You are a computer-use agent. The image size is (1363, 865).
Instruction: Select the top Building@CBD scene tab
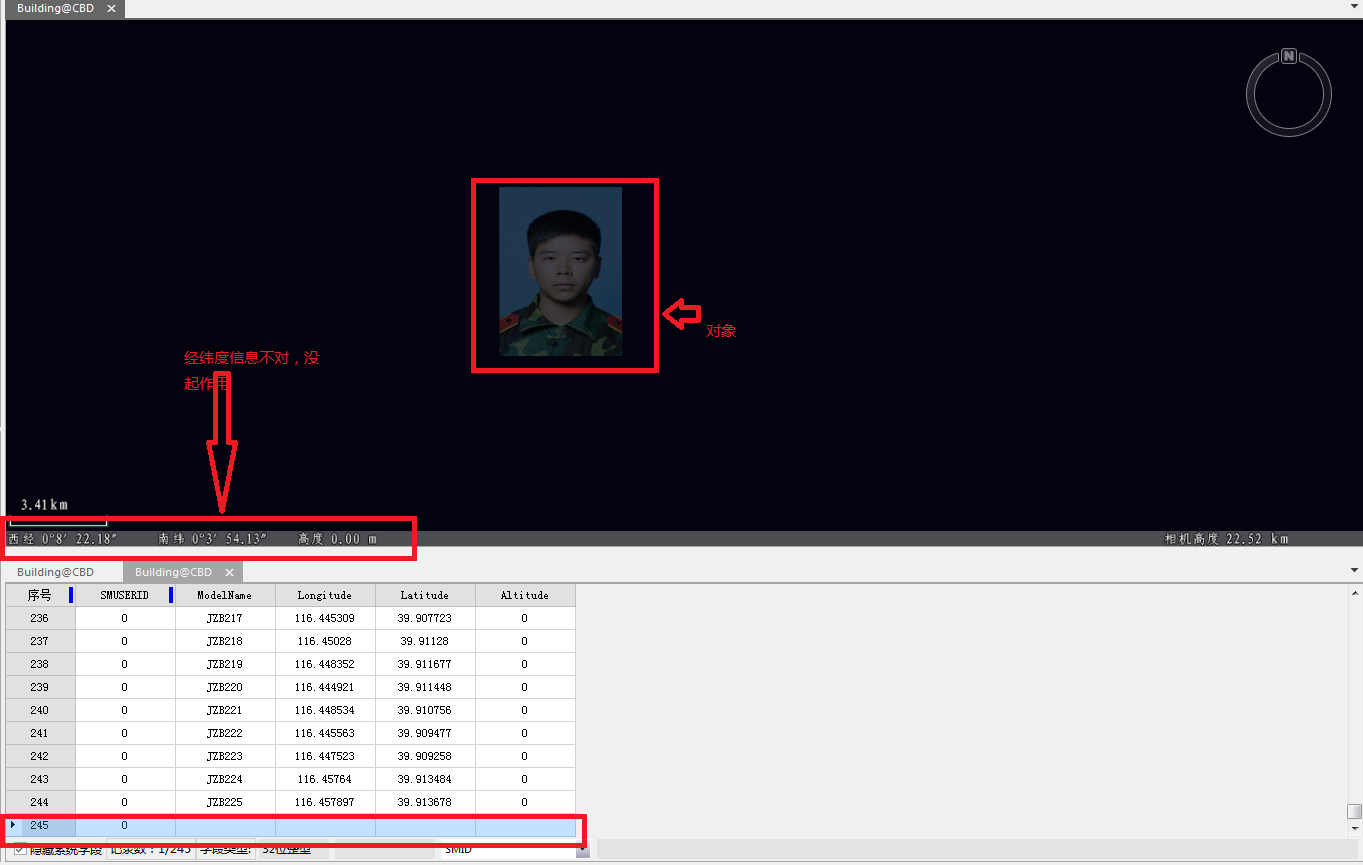[x=55, y=9]
